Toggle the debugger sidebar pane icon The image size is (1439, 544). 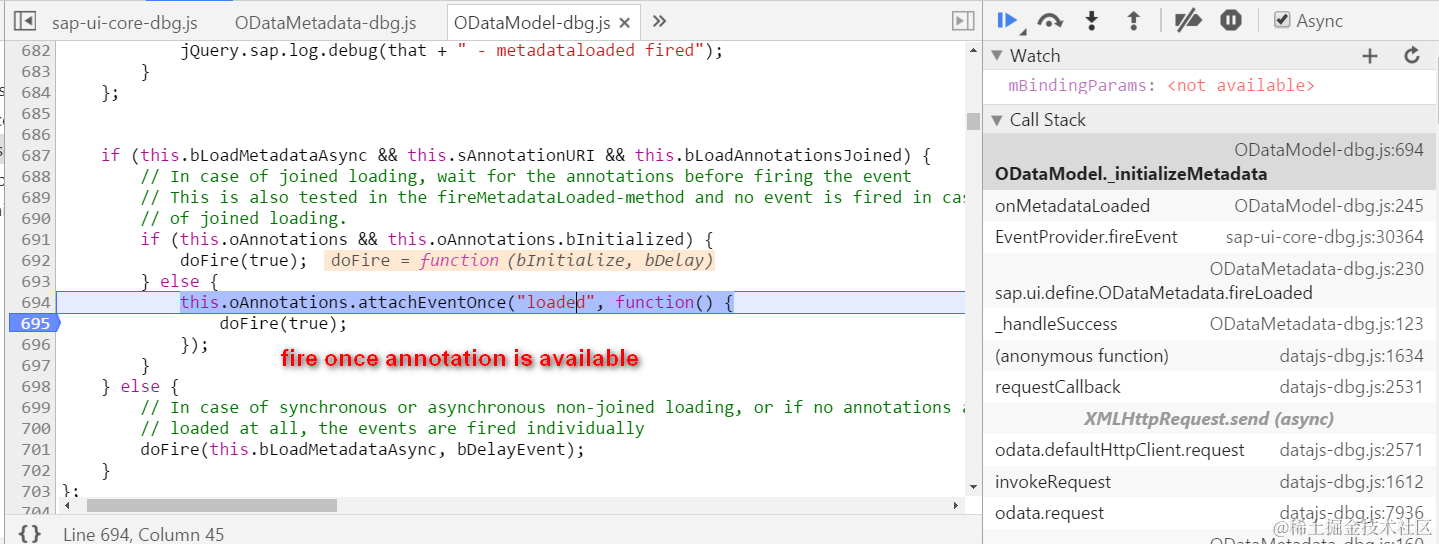tap(962, 21)
